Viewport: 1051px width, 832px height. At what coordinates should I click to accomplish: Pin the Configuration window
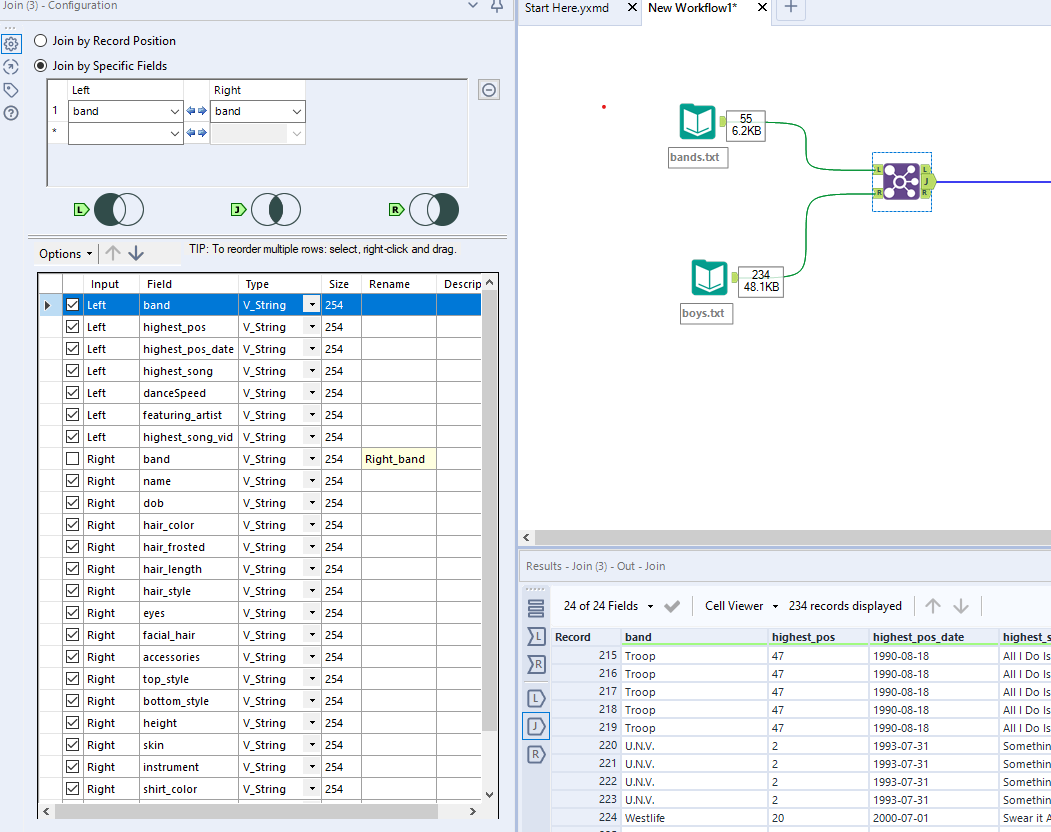click(497, 7)
